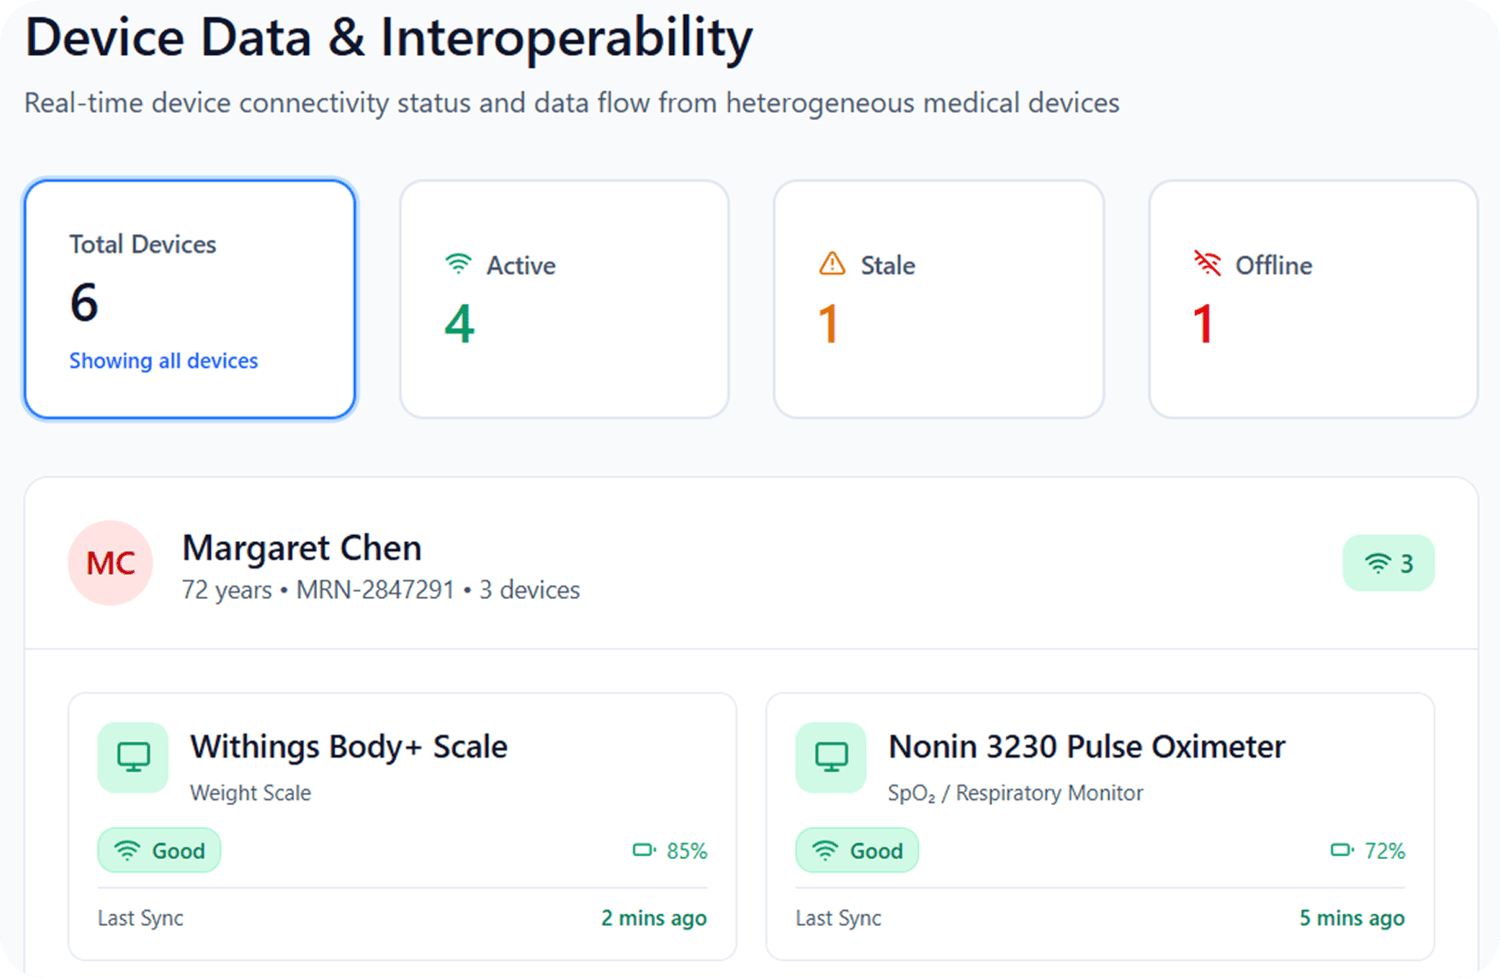The image size is (1500, 978).
Task: Click the wifi icon in Withings Good badge
Action: [127, 851]
